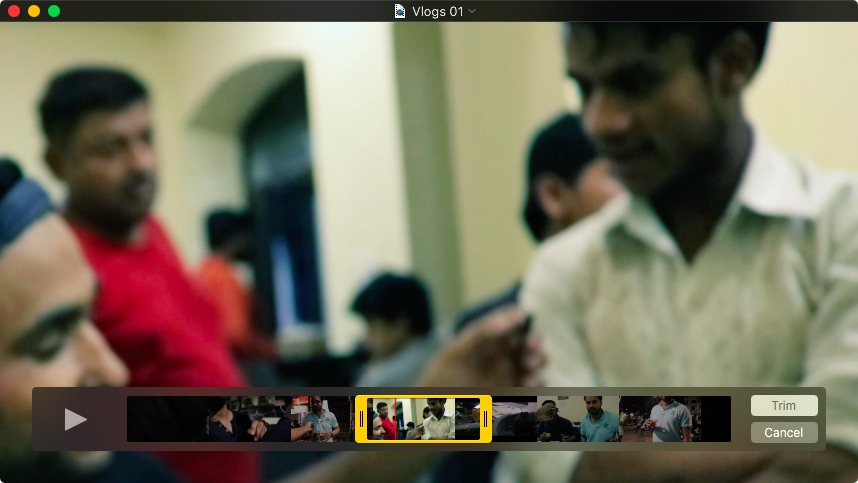Click the man holding drink thumbnail near timeline end
Screen dimensions: 858x483
point(661,419)
